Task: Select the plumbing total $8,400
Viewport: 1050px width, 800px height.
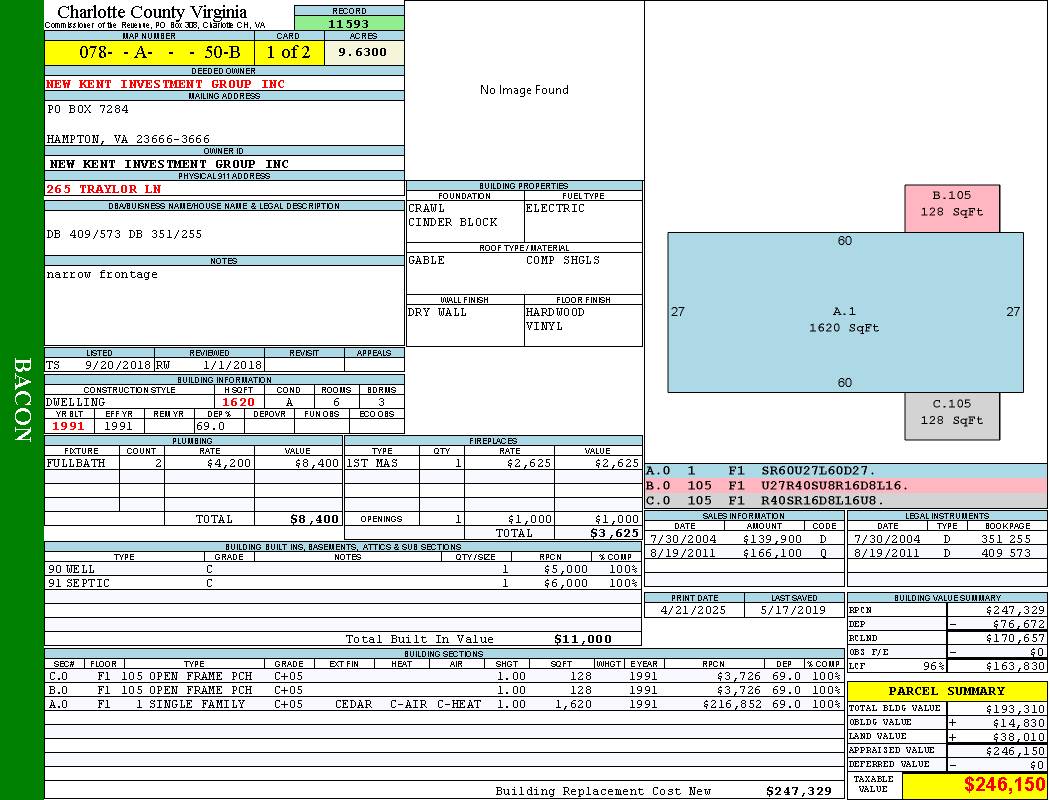Action: 315,519
